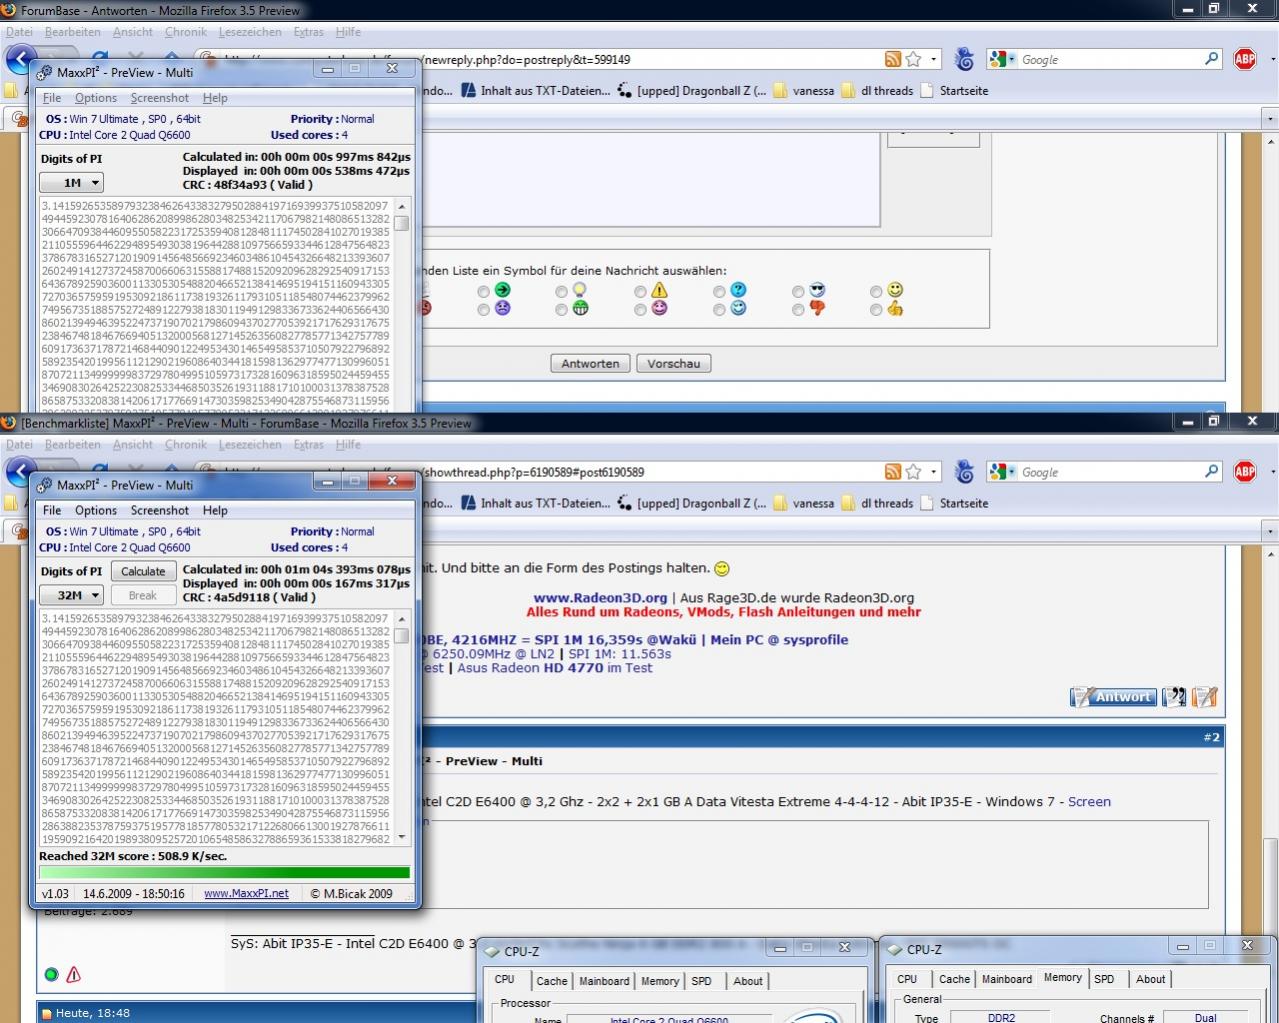Open tab list dropdown in lower Firefox window
Image resolution: width=1279 pixels, height=1023 pixels.
point(1270,531)
